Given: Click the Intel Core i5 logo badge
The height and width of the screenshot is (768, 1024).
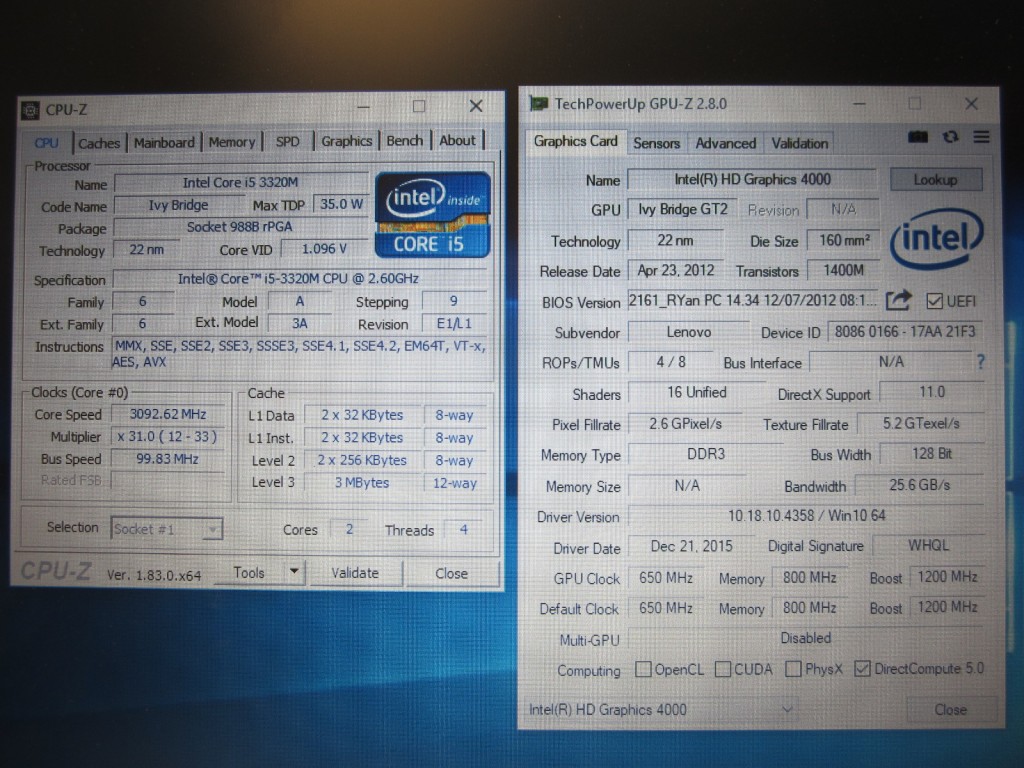Looking at the screenshot, I should (432, 214).
